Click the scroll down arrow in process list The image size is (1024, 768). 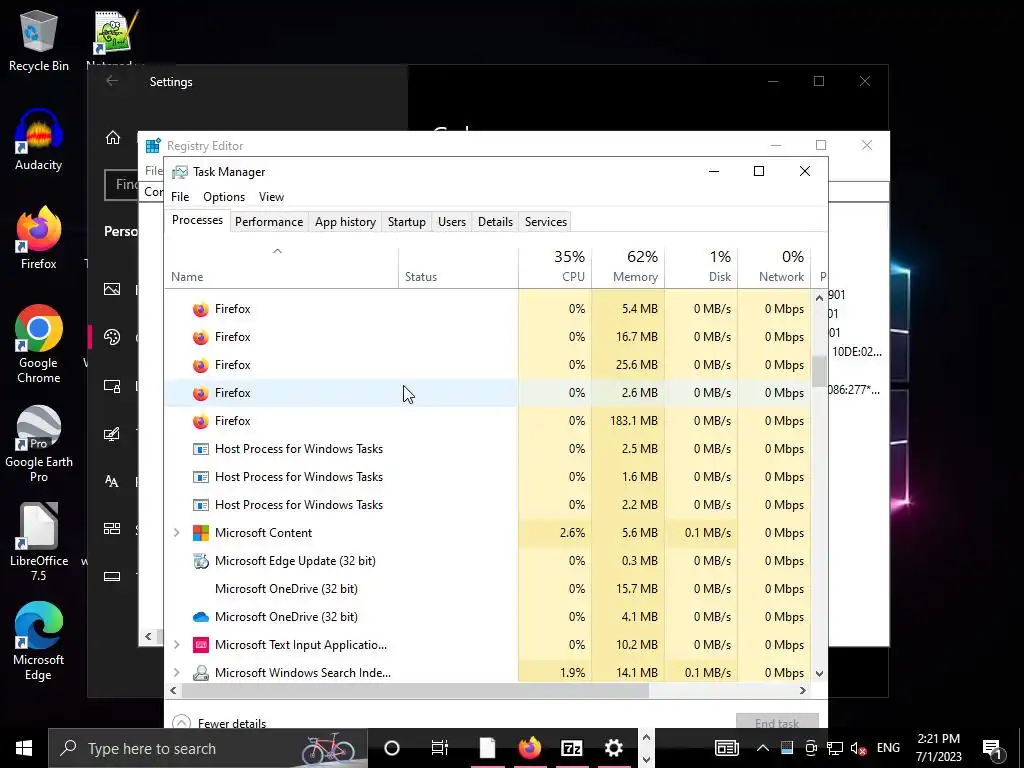click(819, 673)
